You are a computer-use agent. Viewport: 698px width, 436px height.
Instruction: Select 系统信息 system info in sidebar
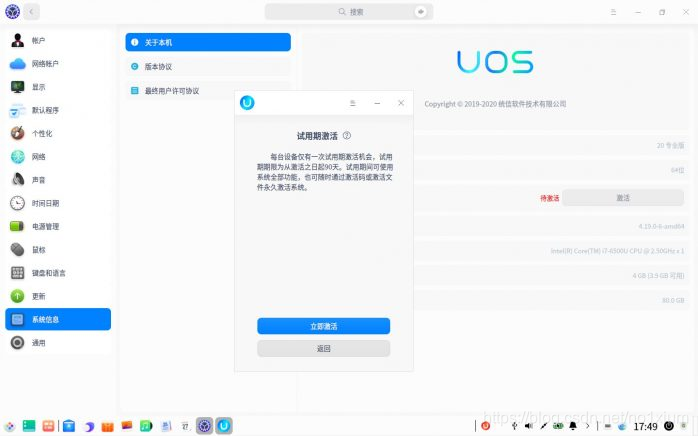tap(58, 319)
